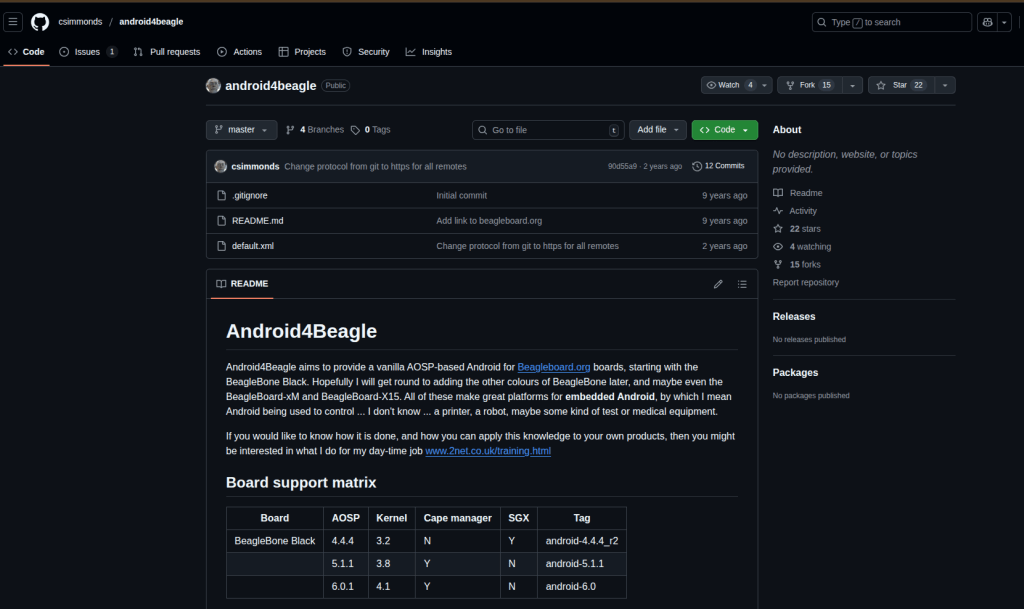Expand the green Code dropdown button
Viewport: 1024px width, 609px height.
point(724,130)
